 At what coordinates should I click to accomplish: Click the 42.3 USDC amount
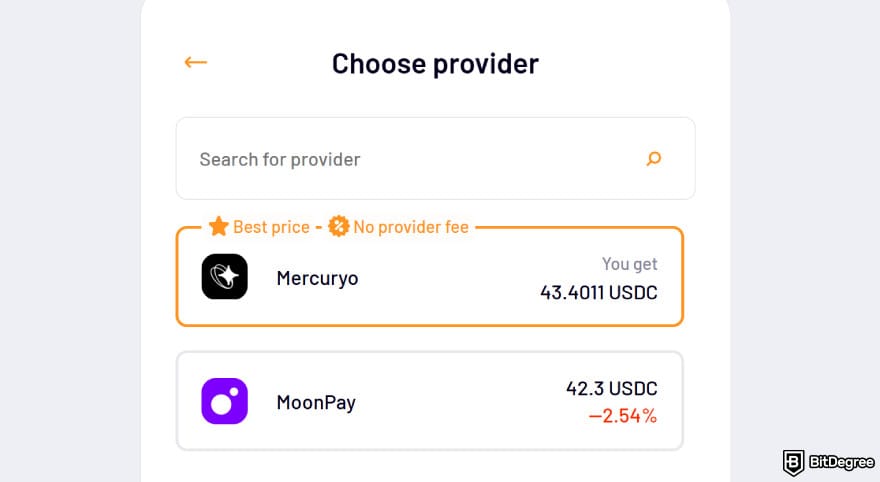point(611,388)
